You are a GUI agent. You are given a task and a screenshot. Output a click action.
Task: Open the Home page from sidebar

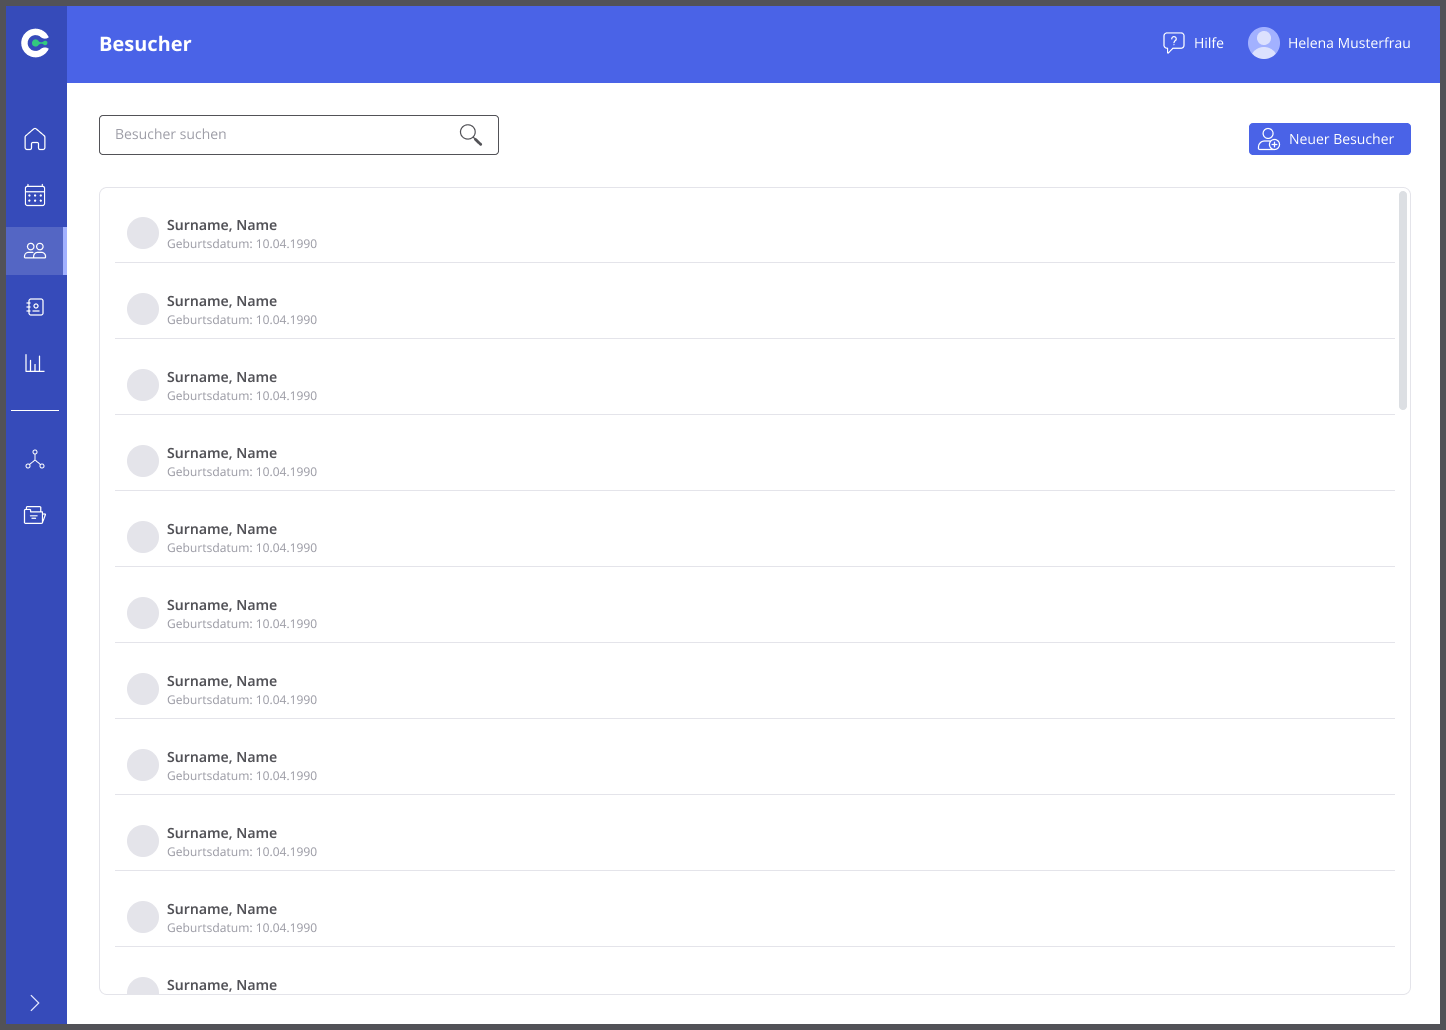(x=35, y=139)
